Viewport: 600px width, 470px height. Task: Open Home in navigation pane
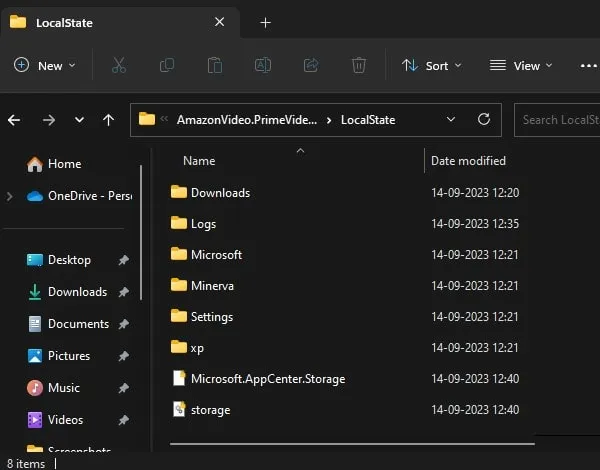tap(54, 164)
